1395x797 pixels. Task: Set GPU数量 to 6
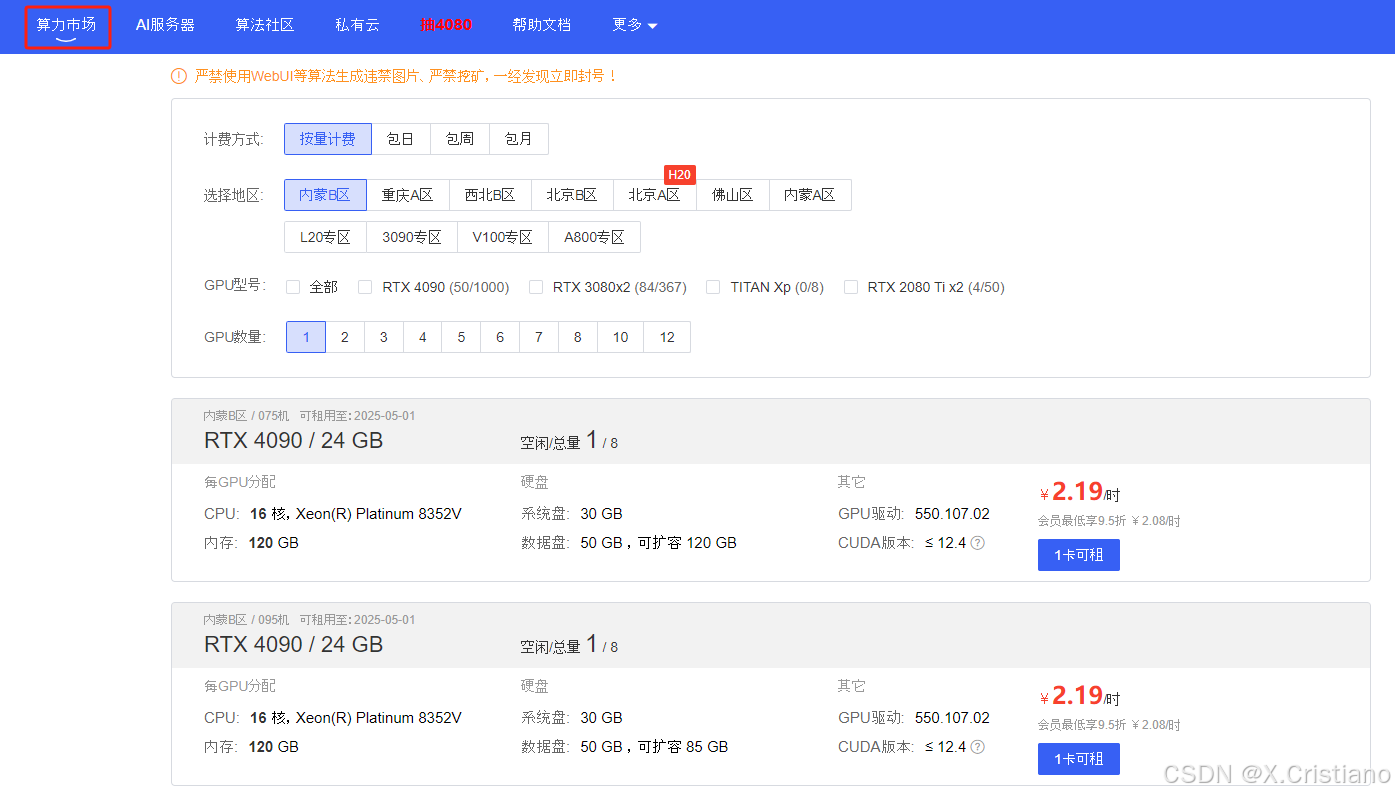point(500,337)
